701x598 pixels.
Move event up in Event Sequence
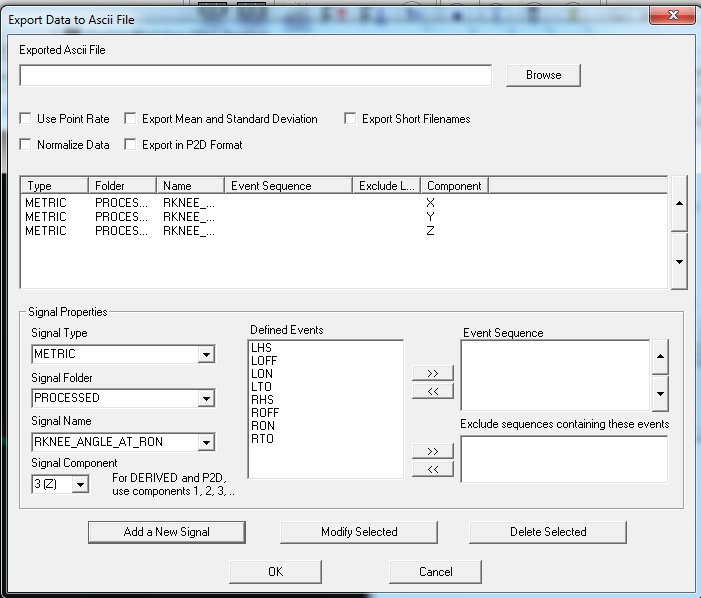point(660,356)
